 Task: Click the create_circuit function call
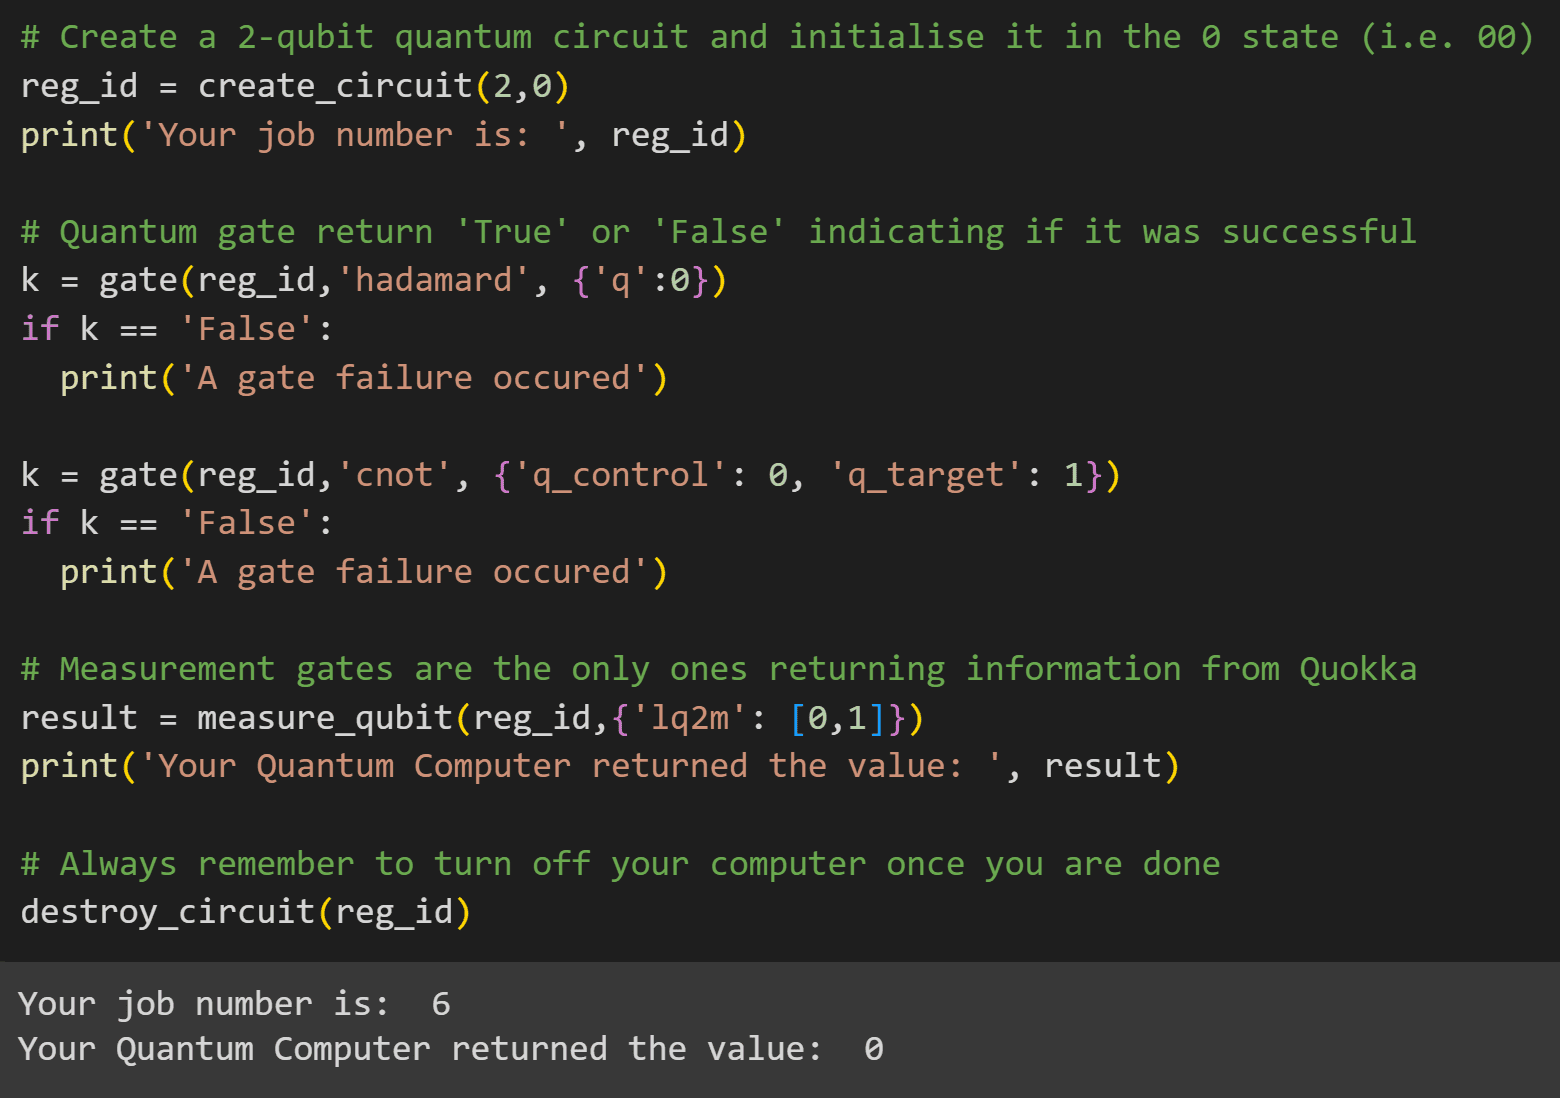[335, 86]
